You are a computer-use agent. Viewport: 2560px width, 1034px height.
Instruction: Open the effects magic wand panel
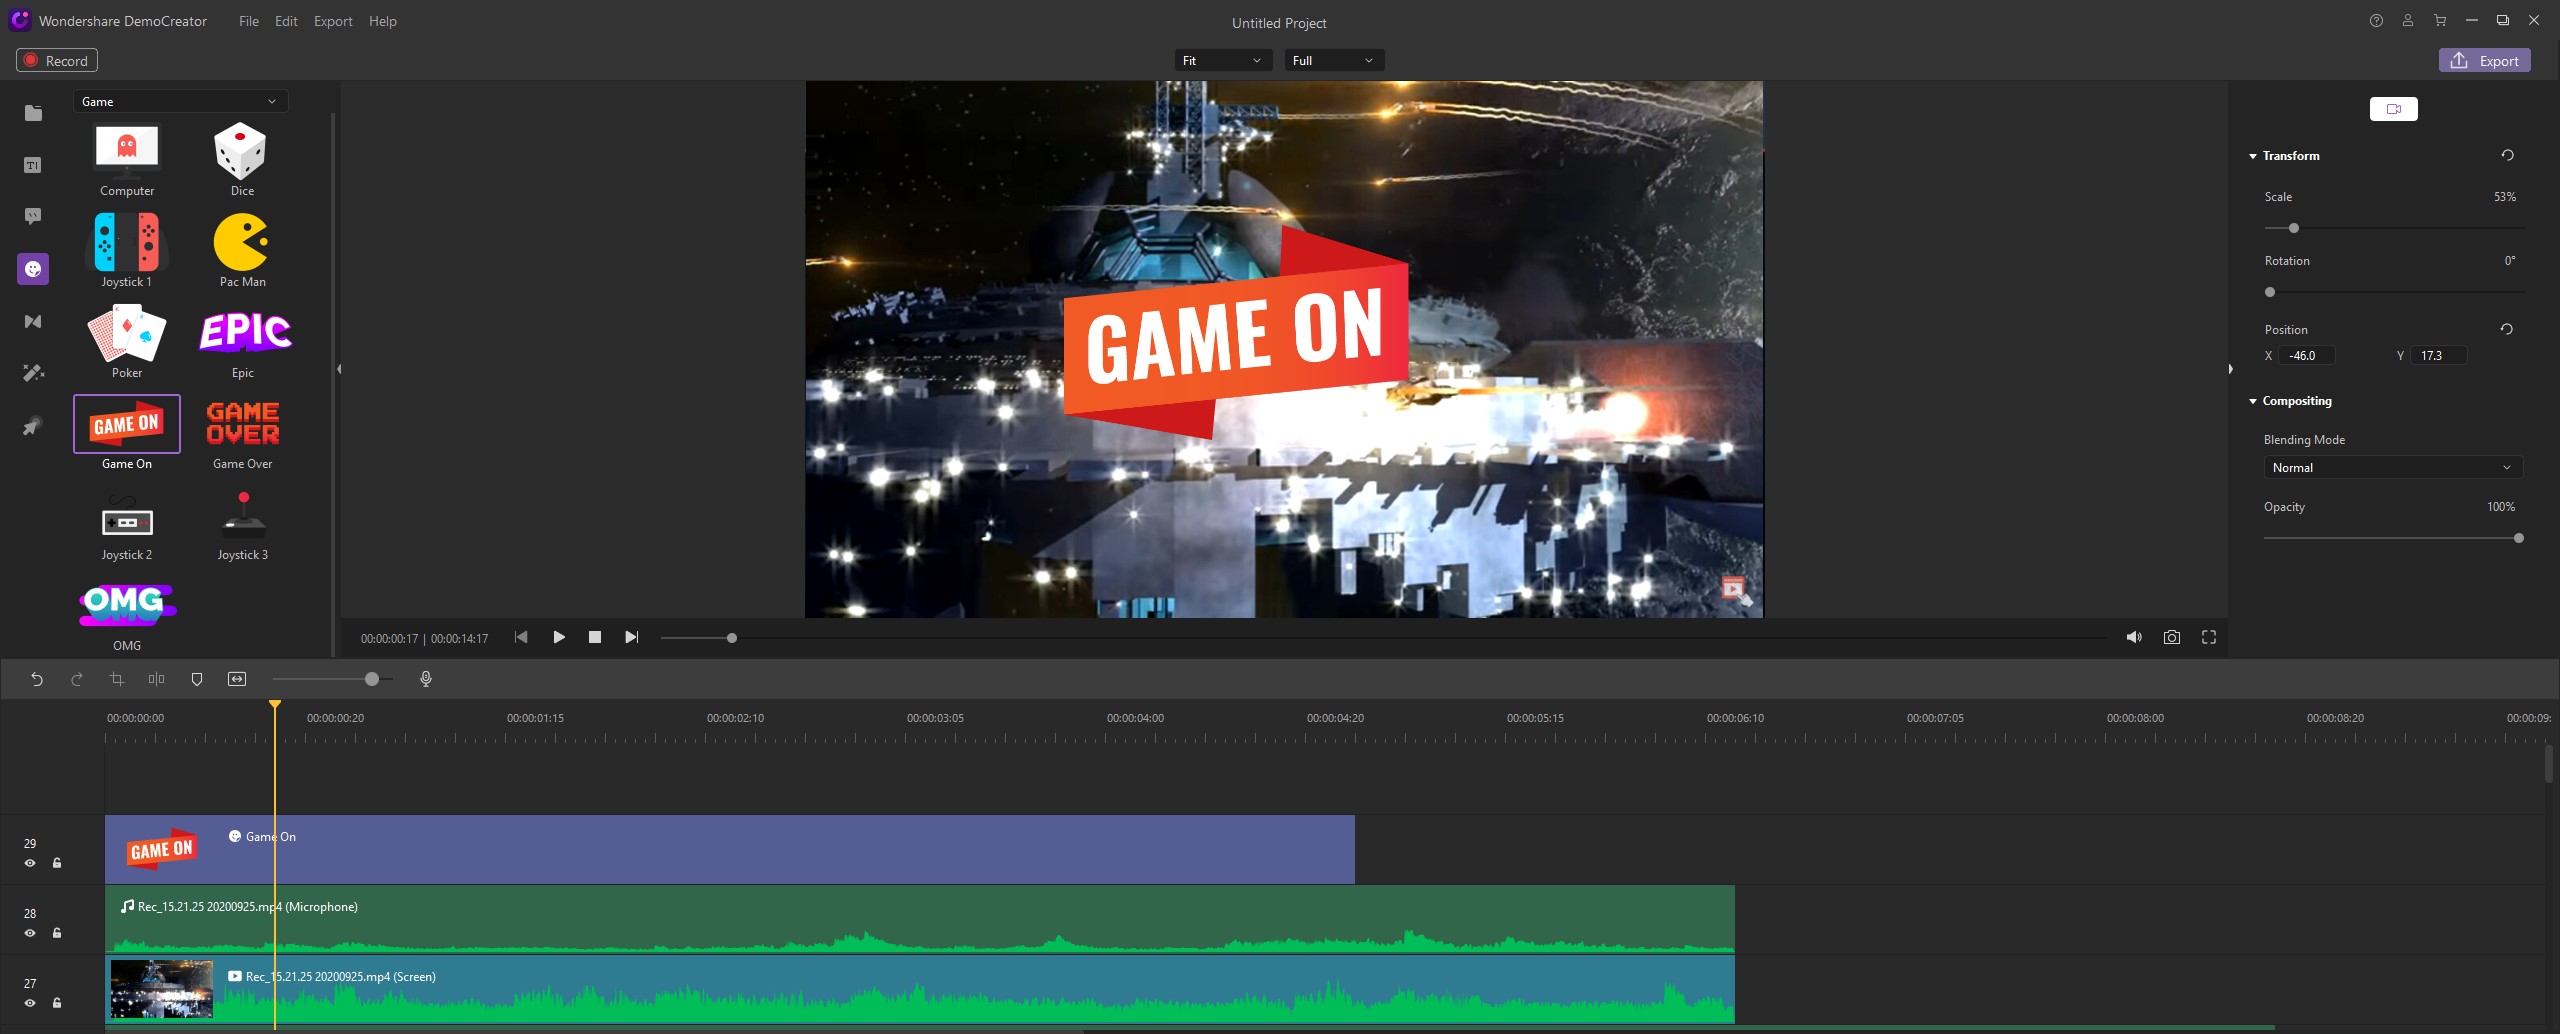tap(33, 373)
